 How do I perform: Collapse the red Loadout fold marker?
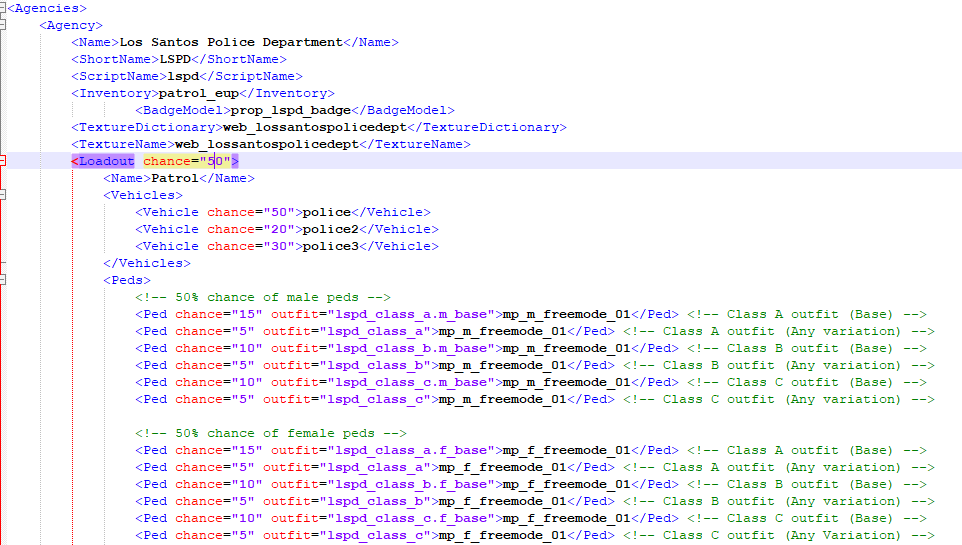click(2, 161)
